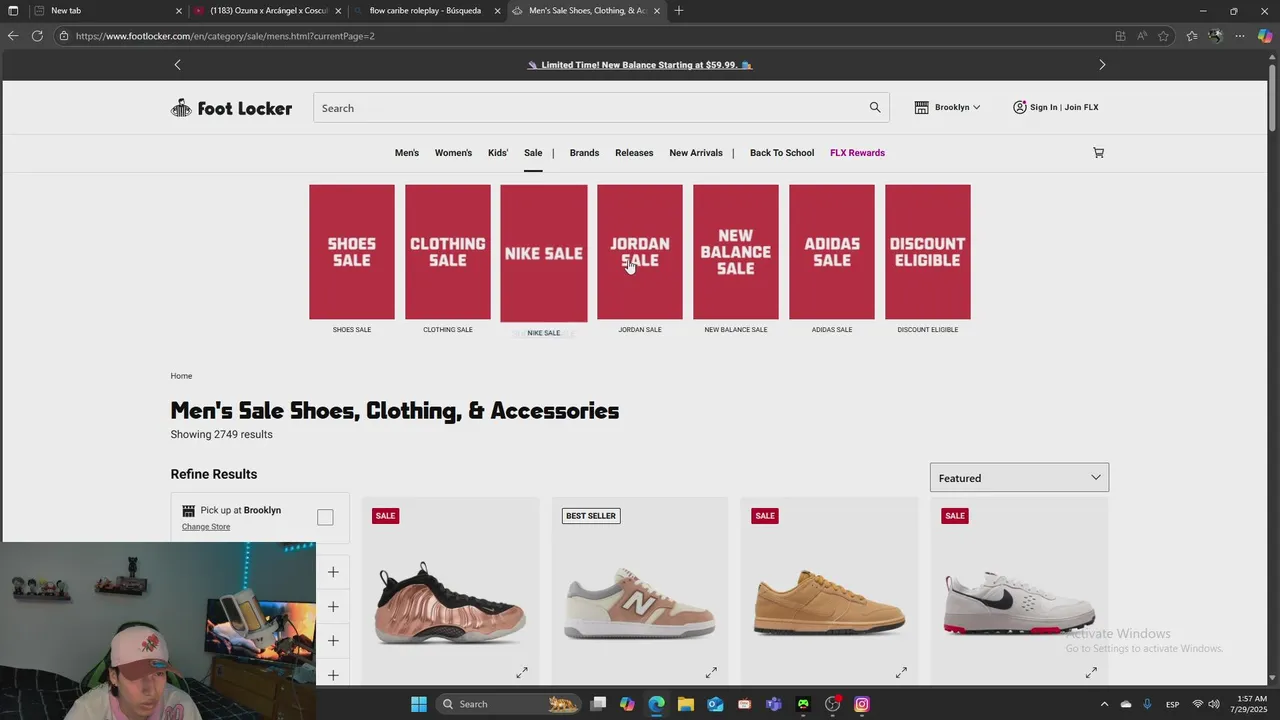1280x720 pixels.
Task: Click the next promo banner arrow
Action: (x=1102, y=65)
